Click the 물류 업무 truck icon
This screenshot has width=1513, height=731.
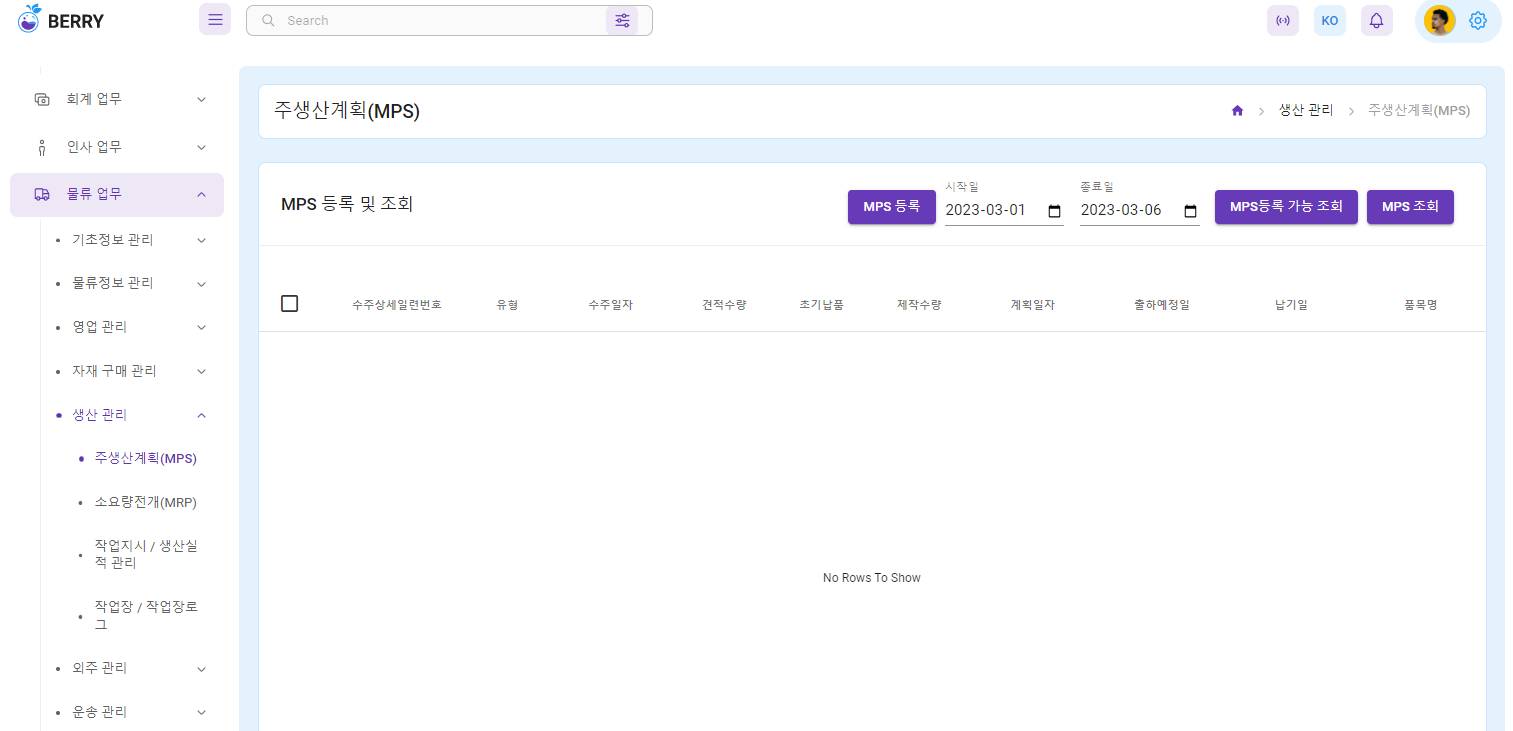click(42, 194)
